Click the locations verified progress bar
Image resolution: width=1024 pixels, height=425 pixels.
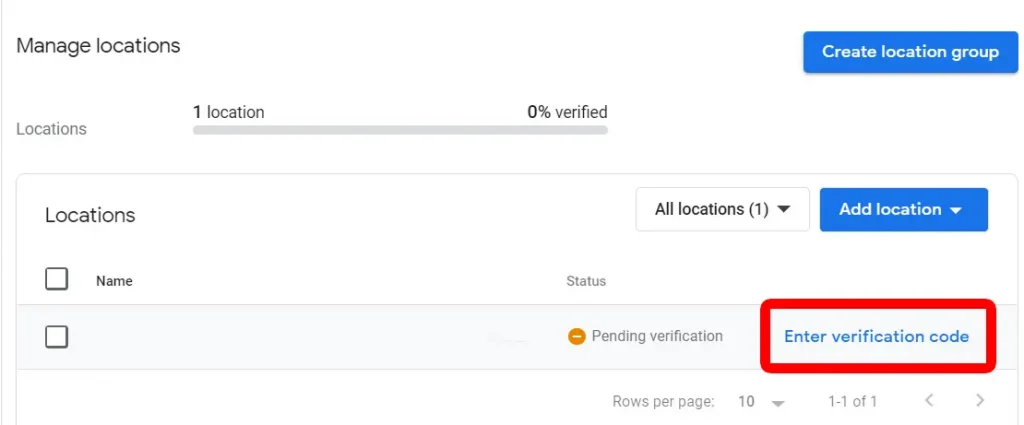400,130
